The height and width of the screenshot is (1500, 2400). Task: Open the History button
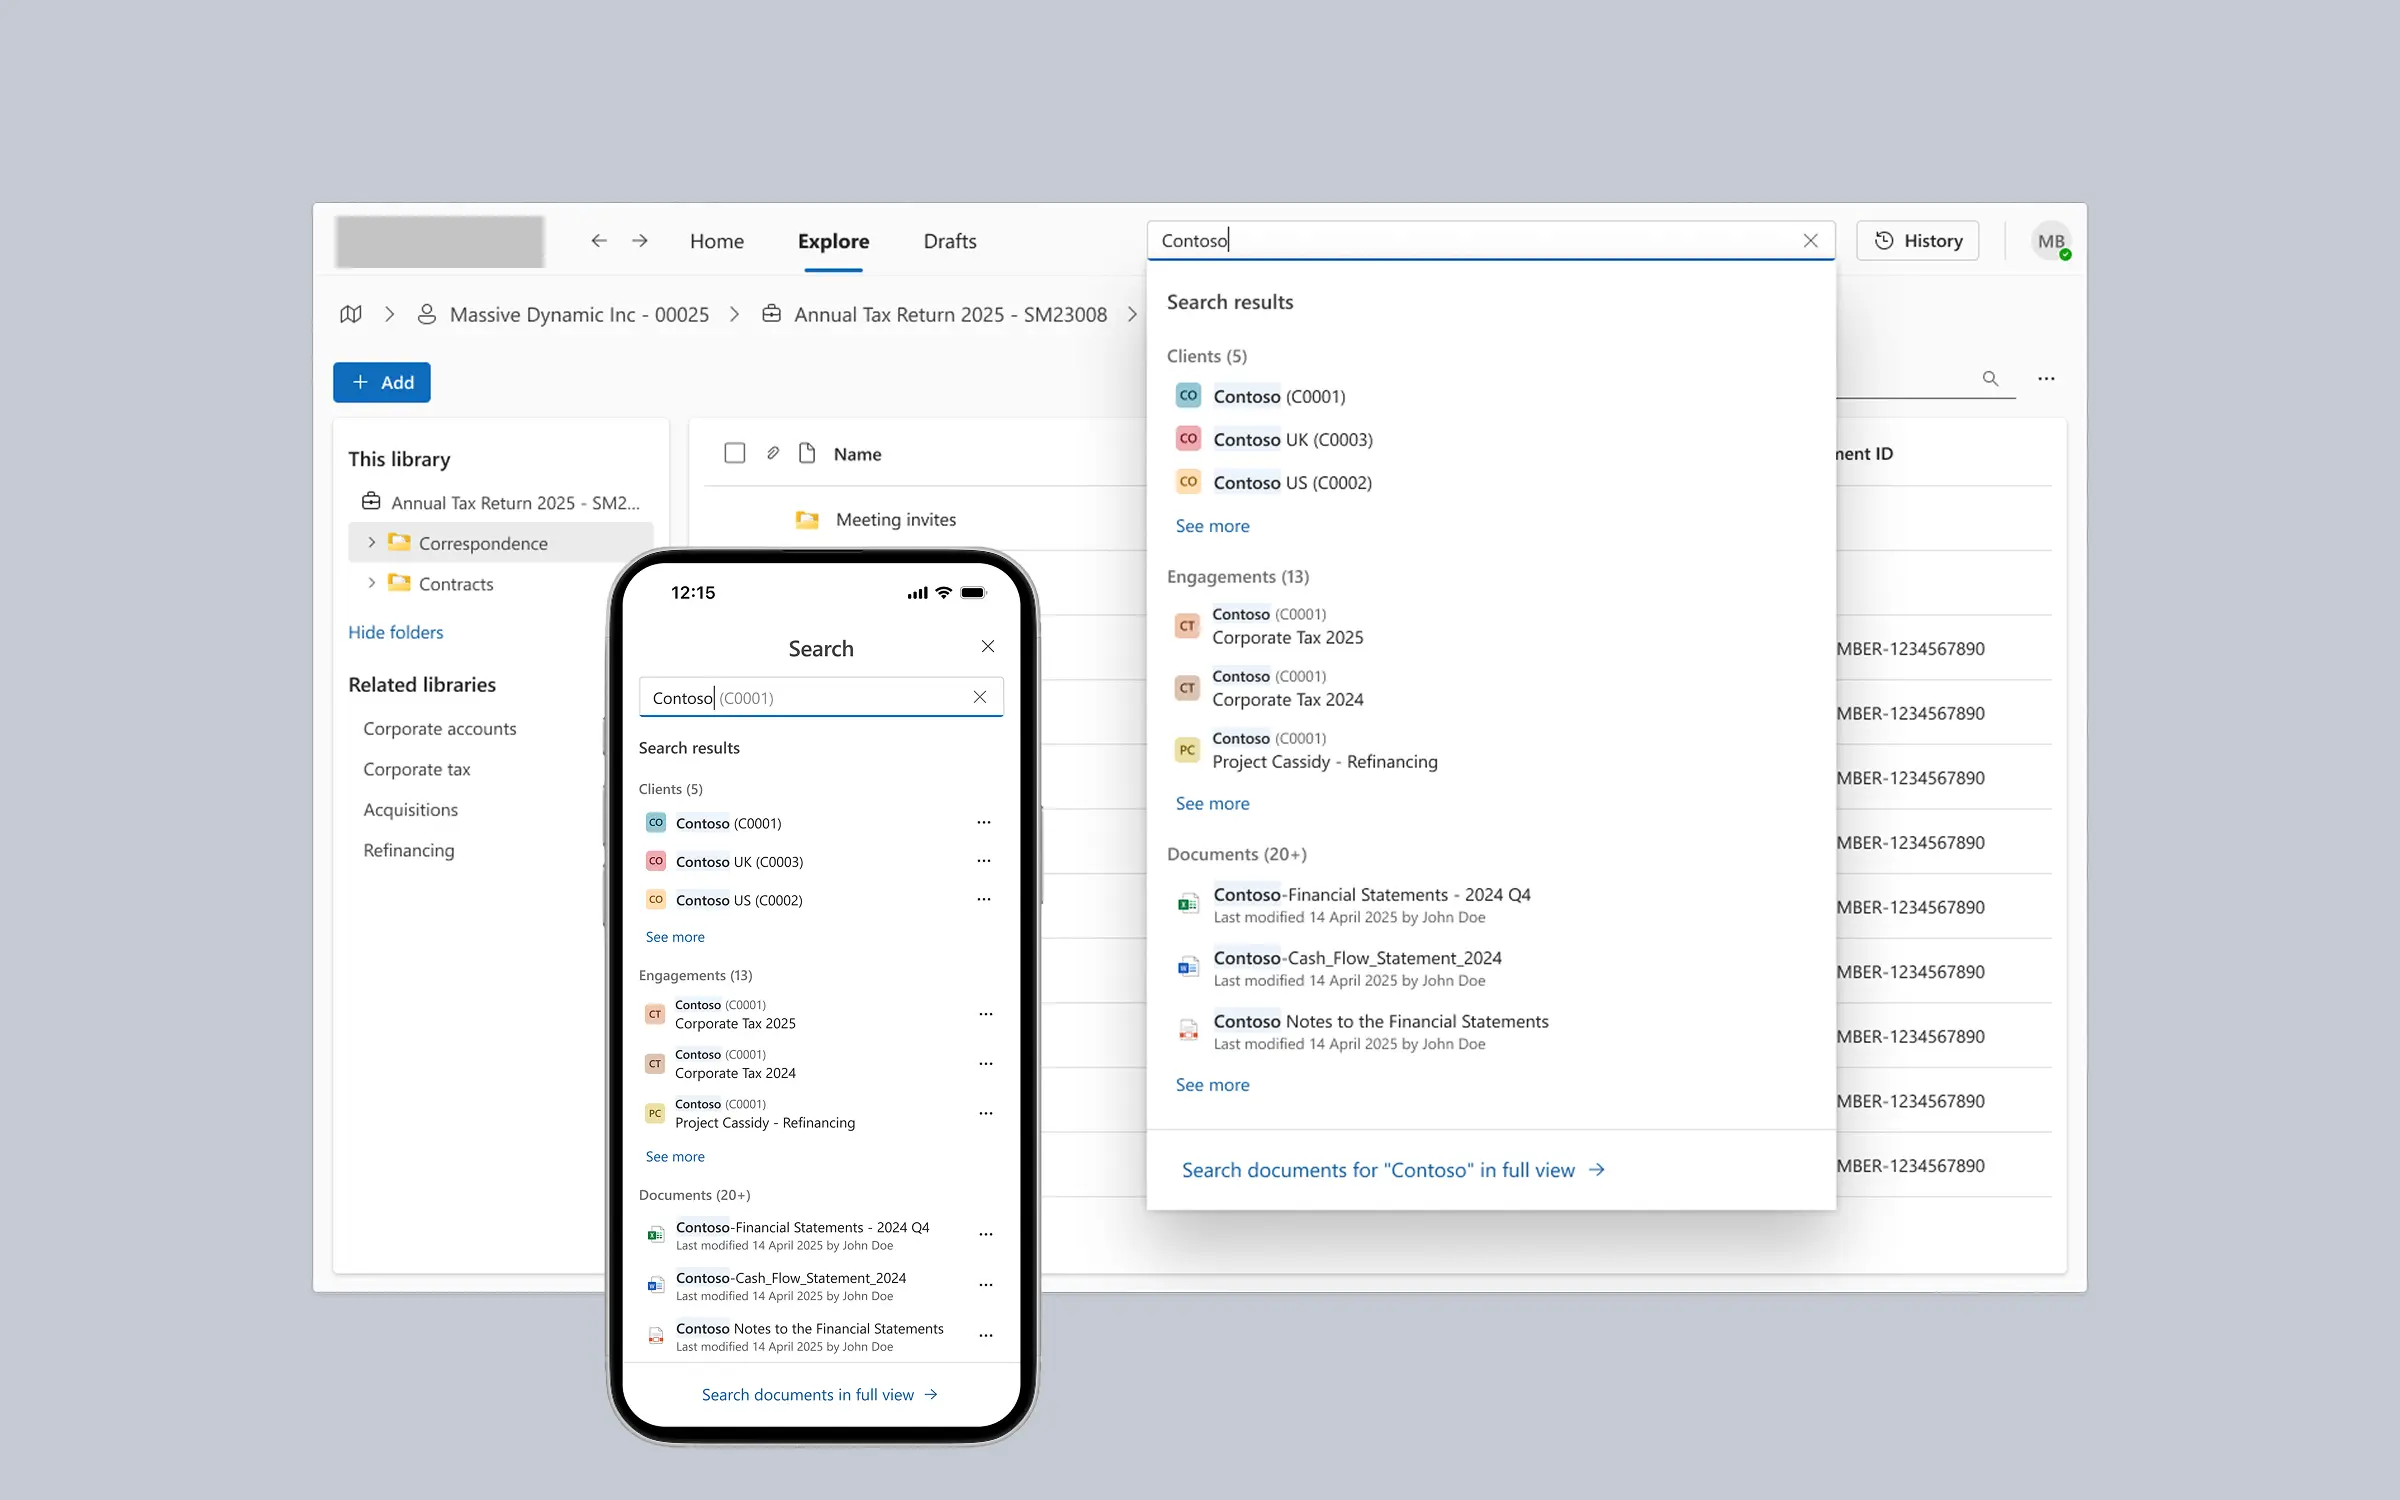[1917, 241]
